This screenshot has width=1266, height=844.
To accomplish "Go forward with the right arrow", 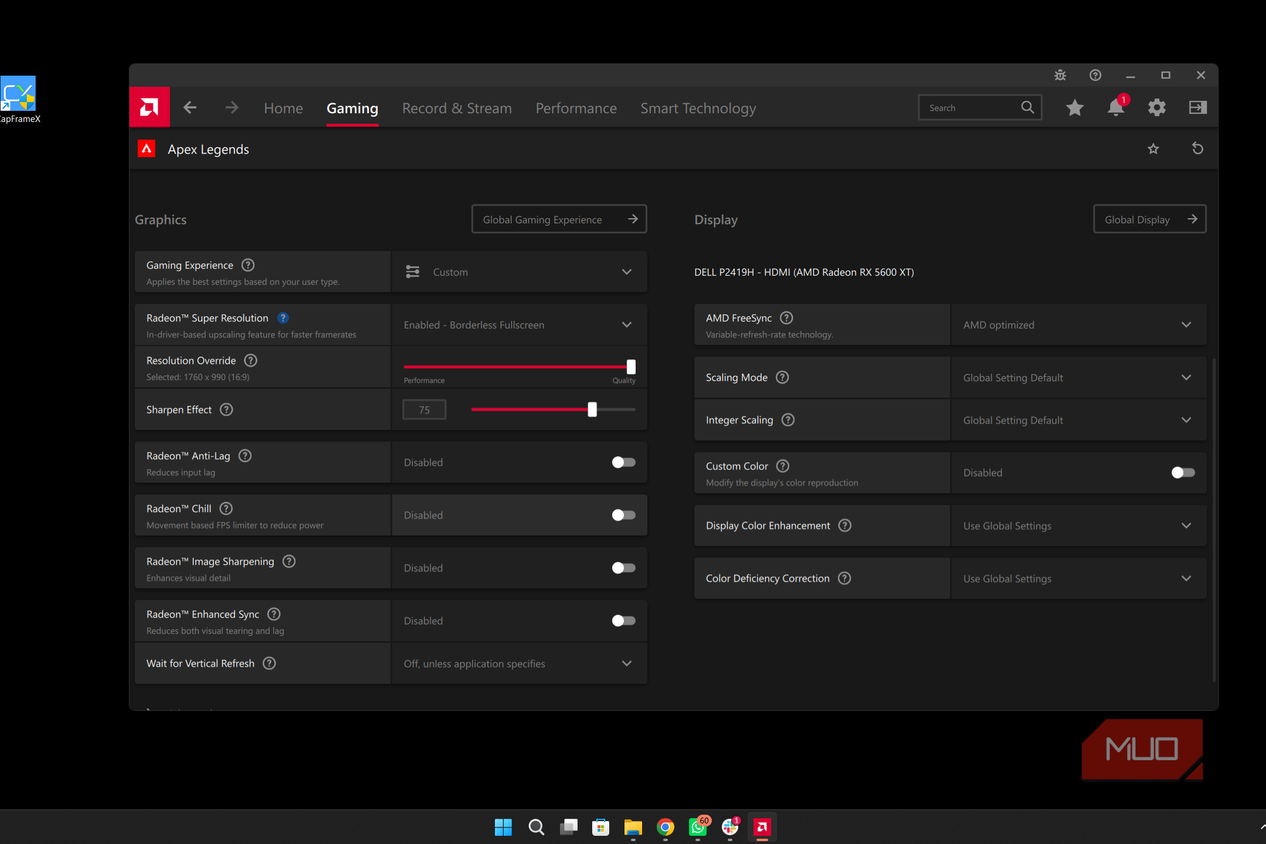I will 232,108.
